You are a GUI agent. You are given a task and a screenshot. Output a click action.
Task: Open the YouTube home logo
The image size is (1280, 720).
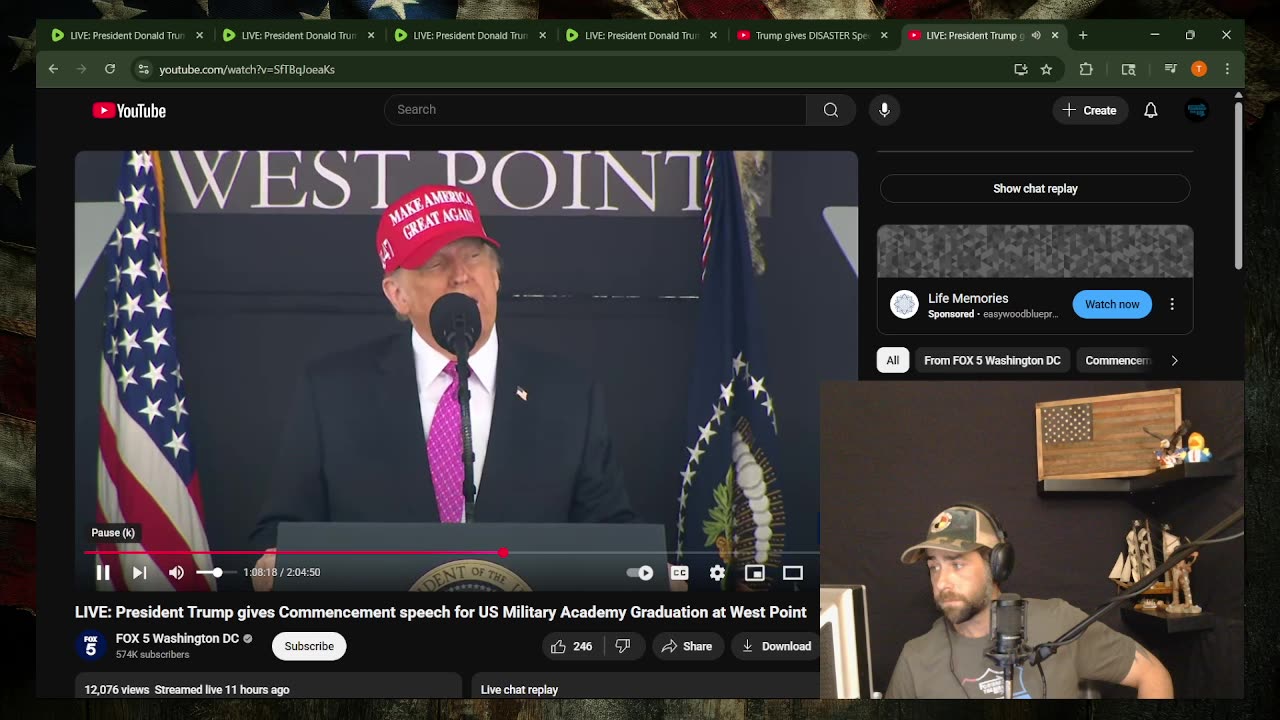click(129, 111)
